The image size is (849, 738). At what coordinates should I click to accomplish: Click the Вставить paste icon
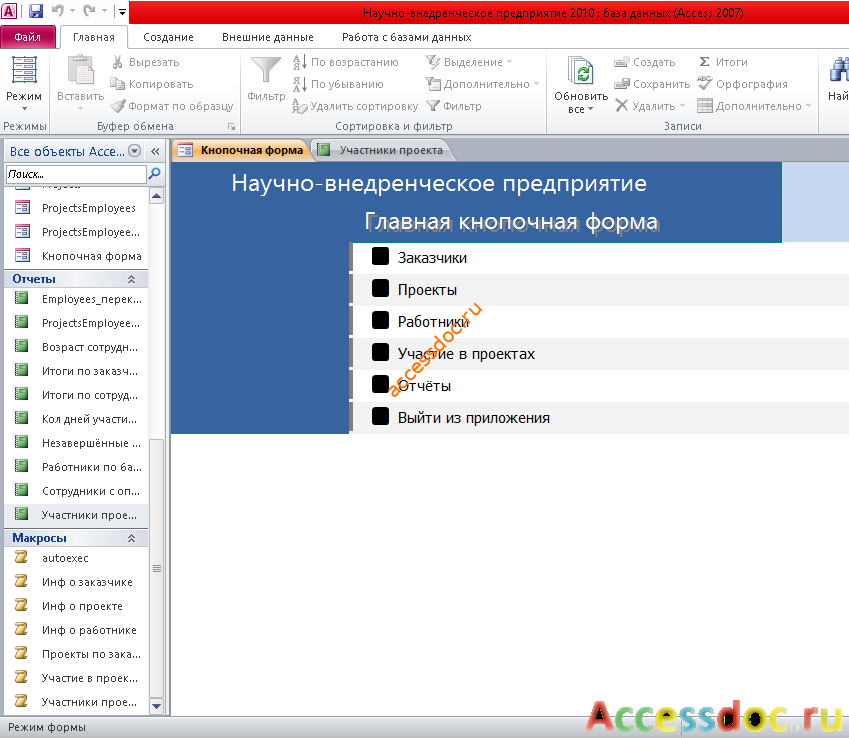point(81,70)
